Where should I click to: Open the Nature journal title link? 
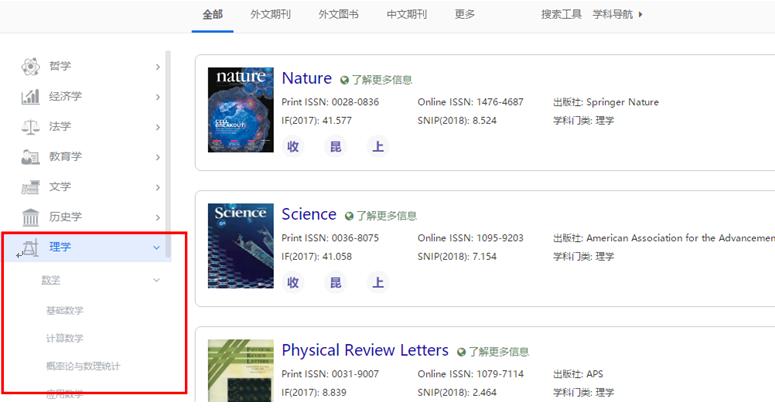306,78
